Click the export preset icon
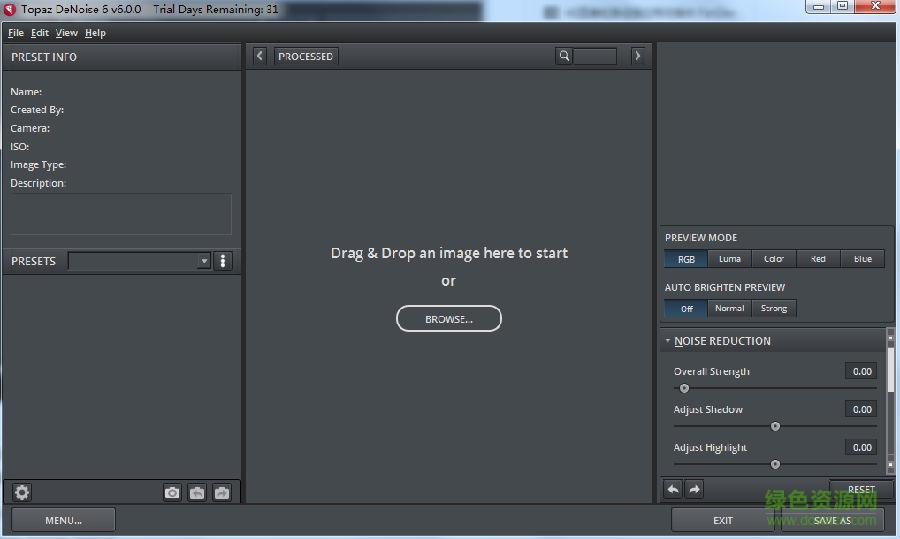 coord(222,493)
